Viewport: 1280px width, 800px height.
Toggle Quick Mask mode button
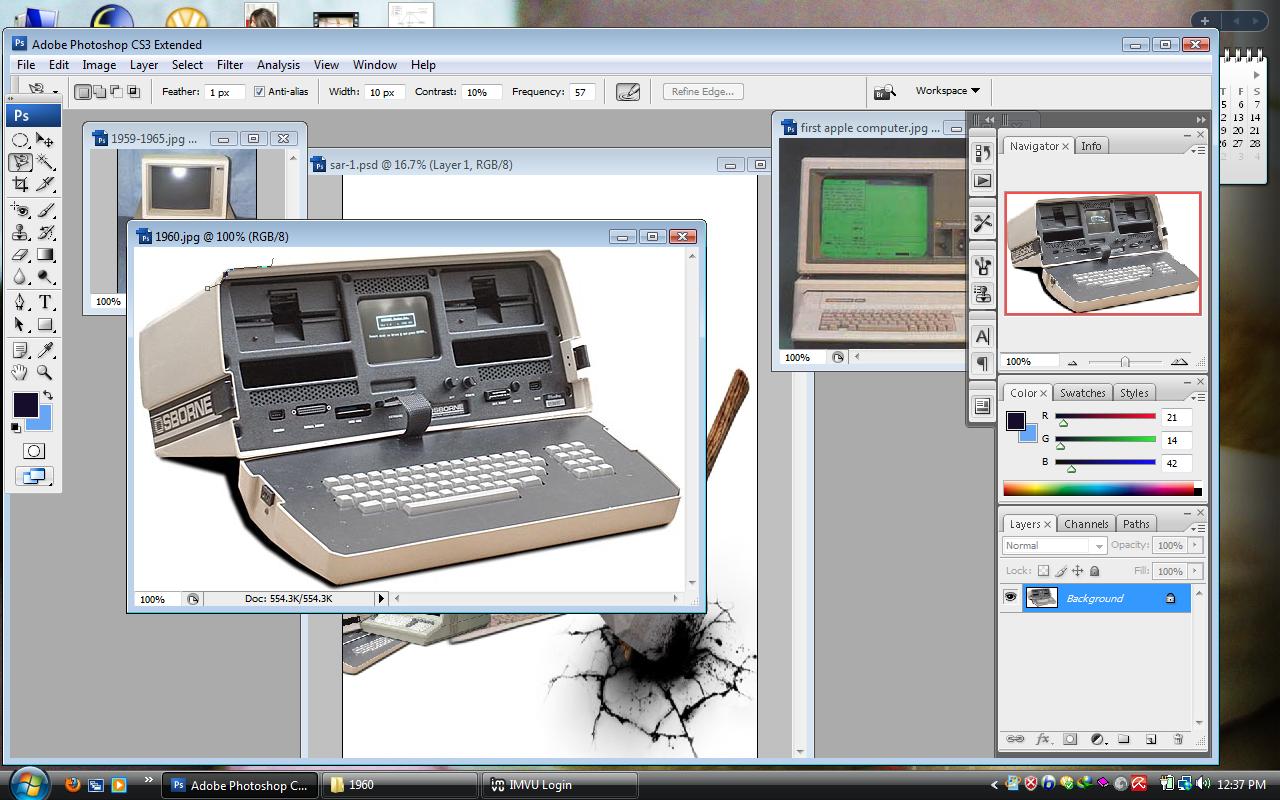click(34, 451)
